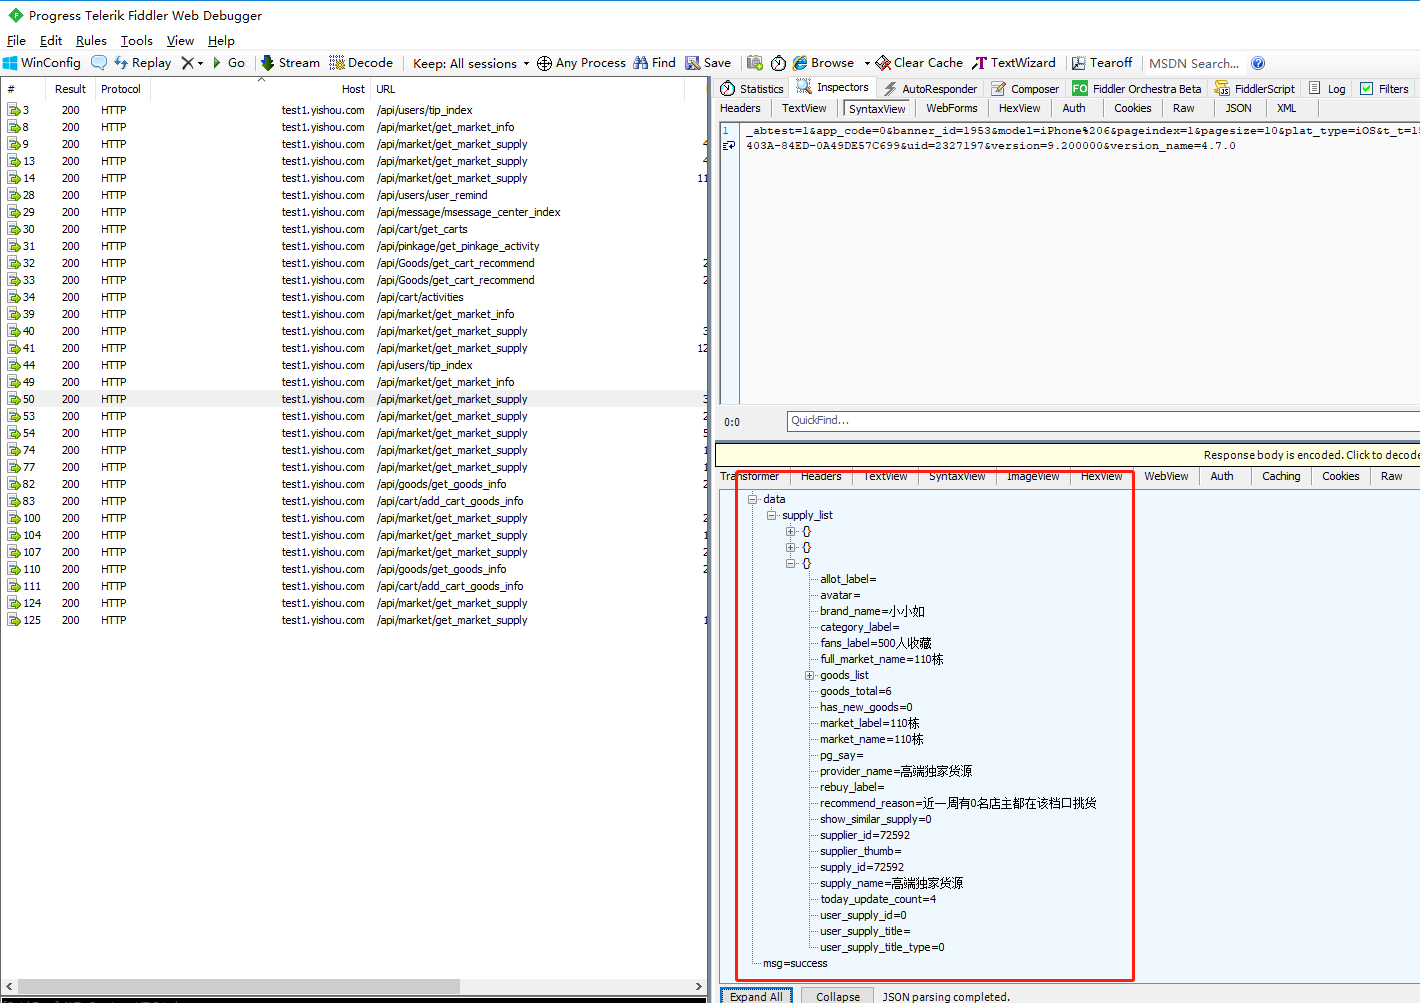Select the supplier_id=72592 tree row
The height and width of the screenshot is (1003, 1420).
click(865, 835)
